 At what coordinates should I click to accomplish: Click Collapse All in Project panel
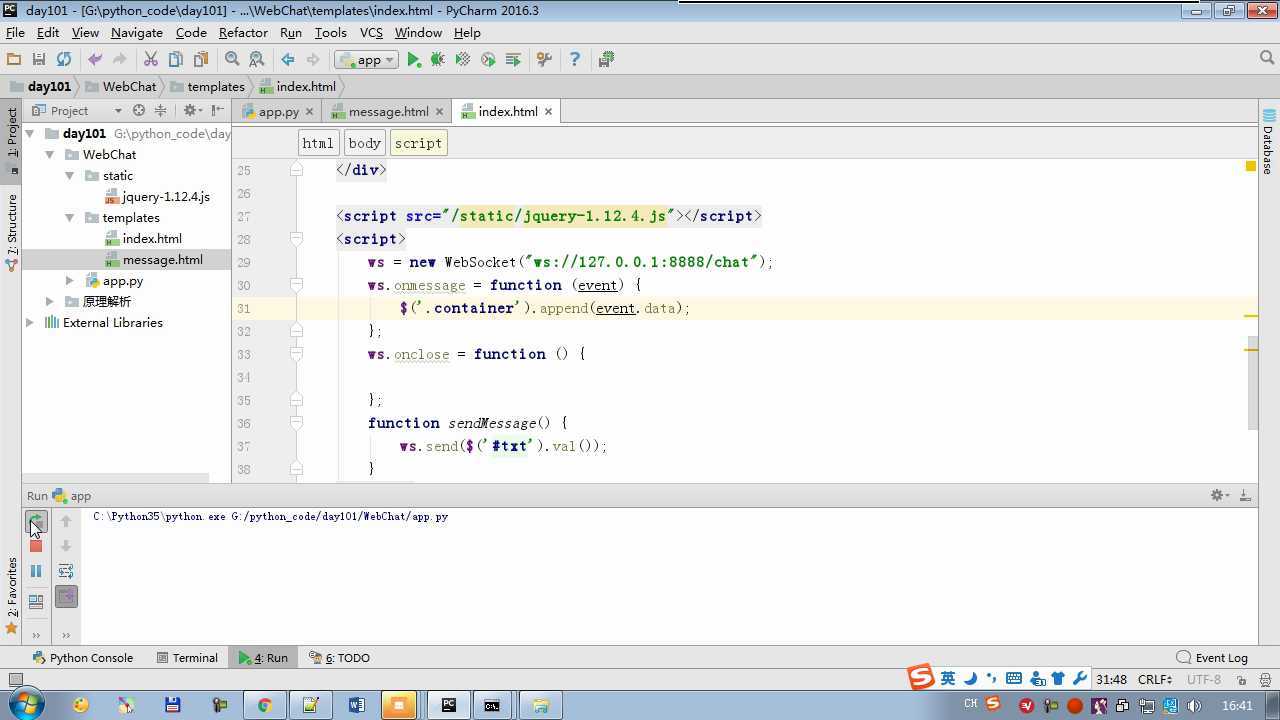coord(160,111)
